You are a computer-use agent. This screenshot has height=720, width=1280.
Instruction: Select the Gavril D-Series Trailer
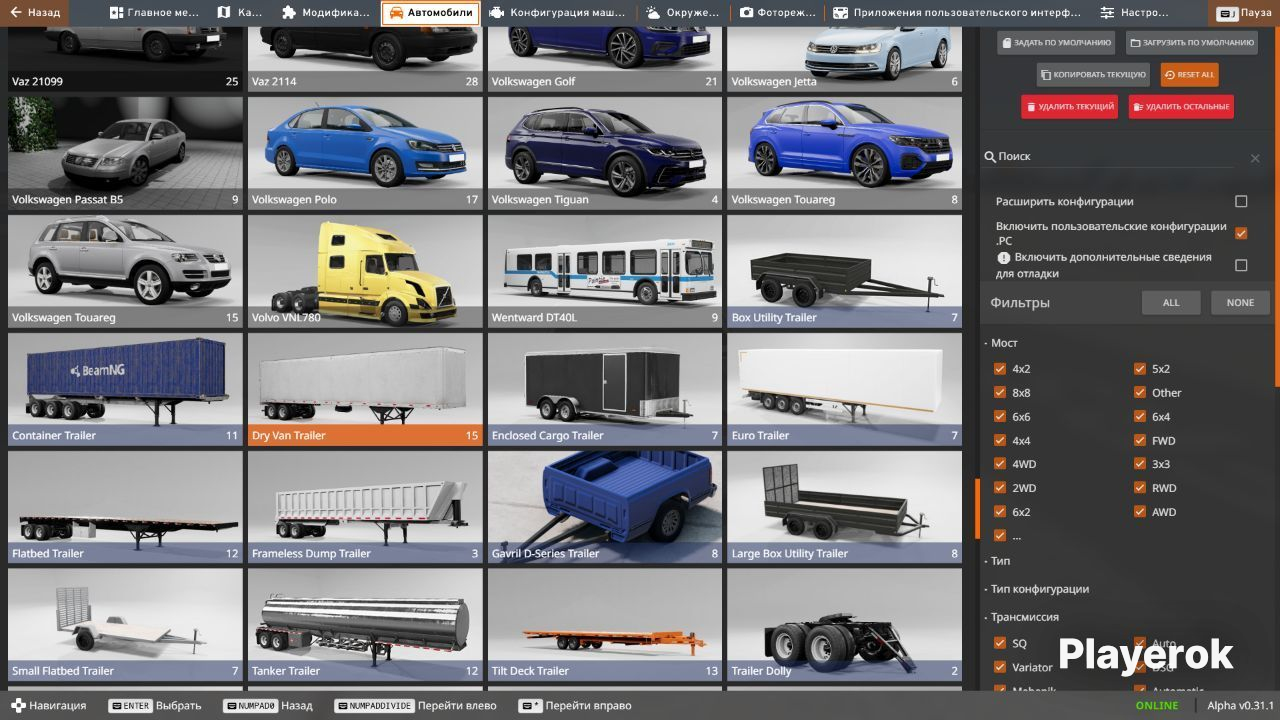(605, 507)
